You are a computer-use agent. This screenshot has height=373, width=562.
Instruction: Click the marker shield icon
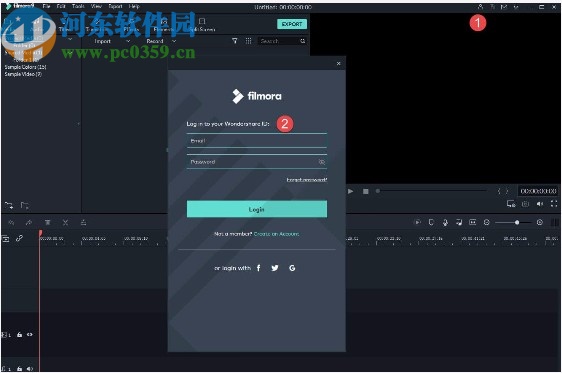431,223
